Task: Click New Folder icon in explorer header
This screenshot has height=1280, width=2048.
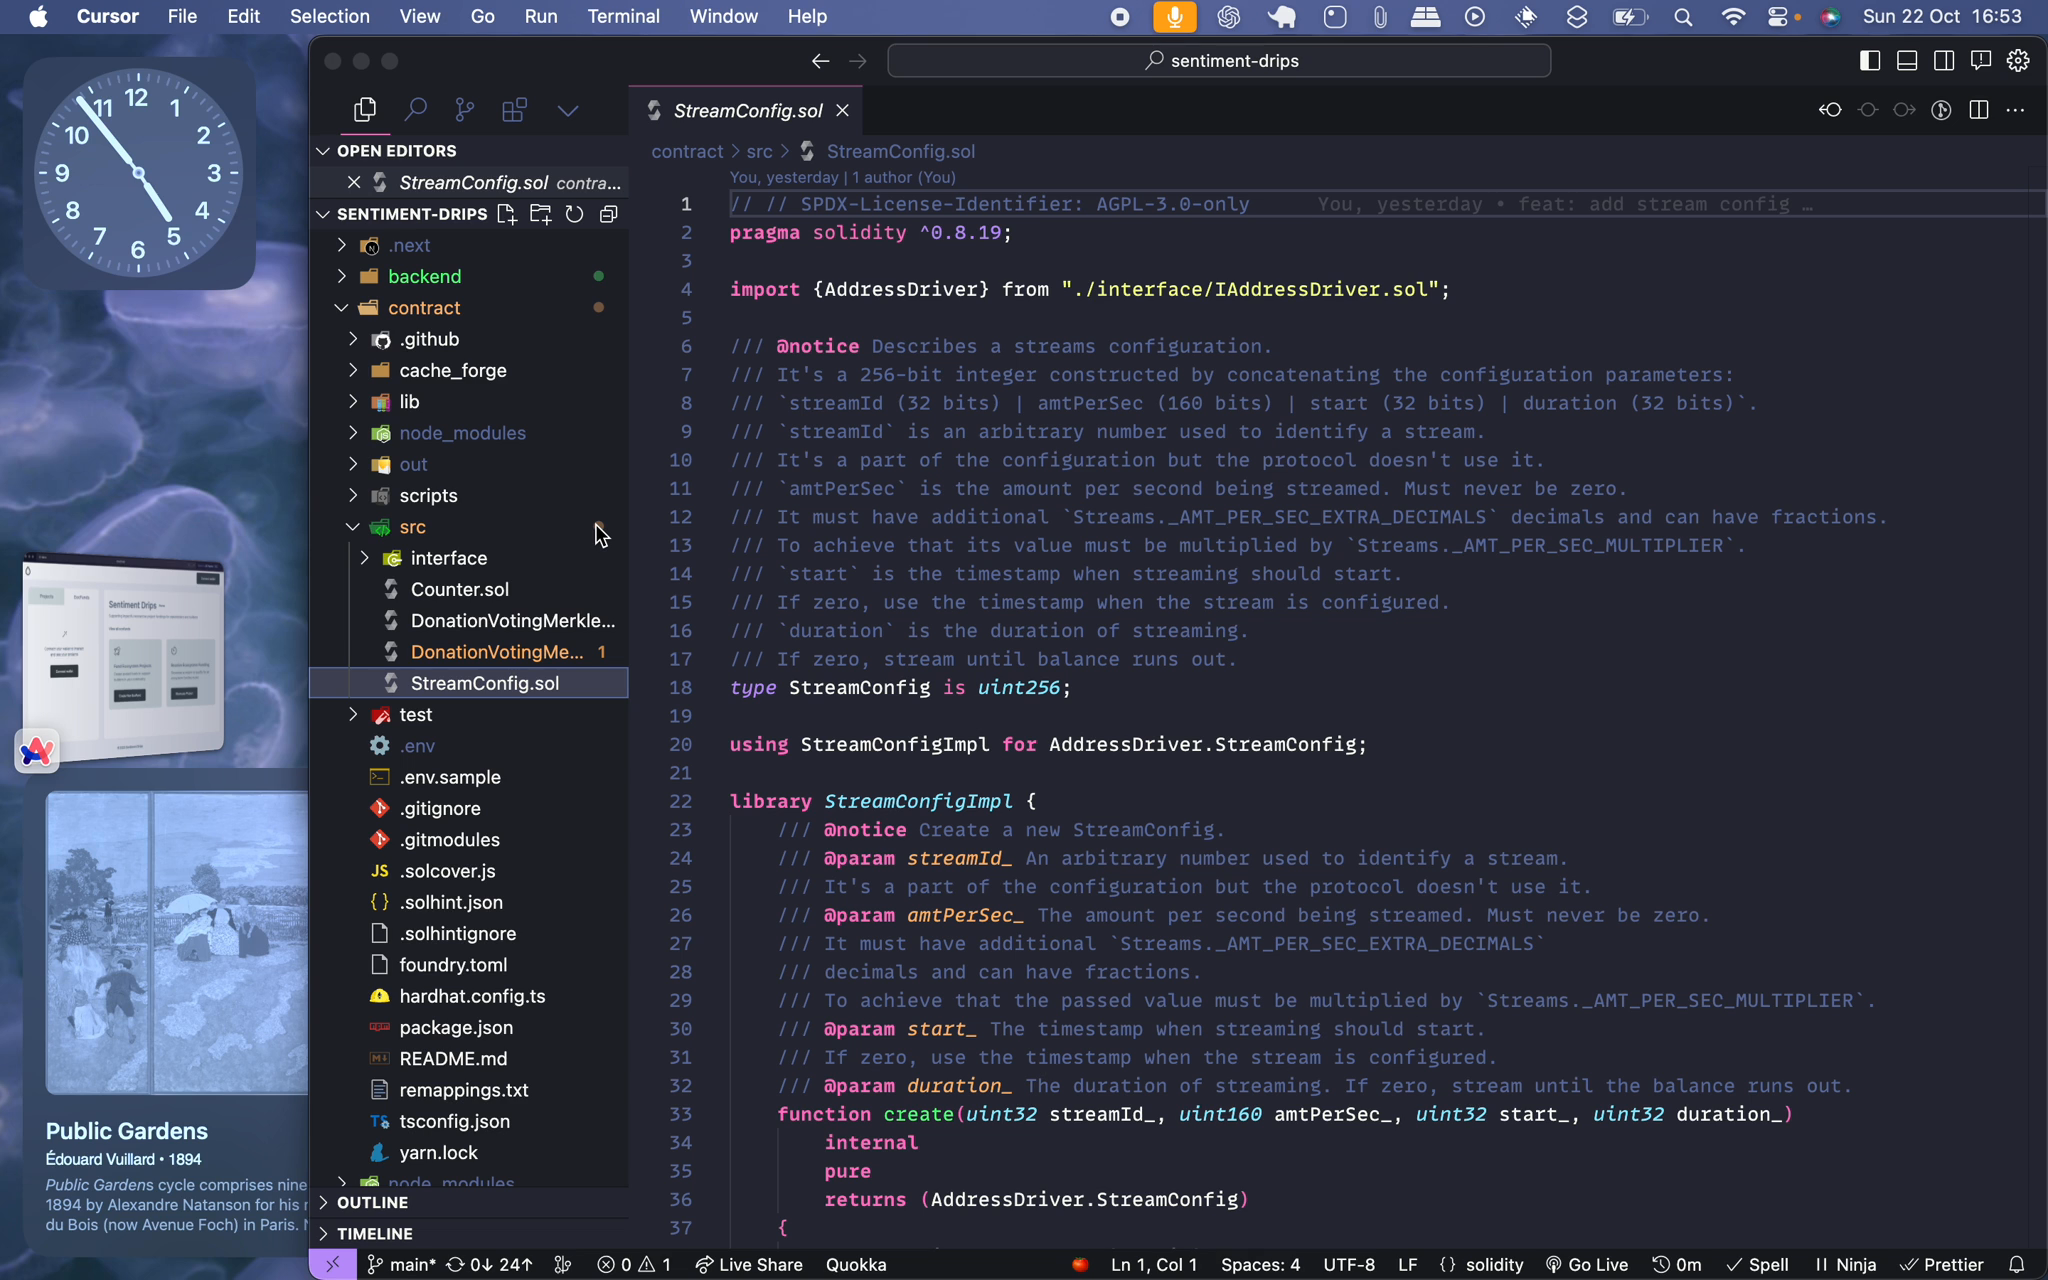Action: pyautogui.click(x=541, y=214)
